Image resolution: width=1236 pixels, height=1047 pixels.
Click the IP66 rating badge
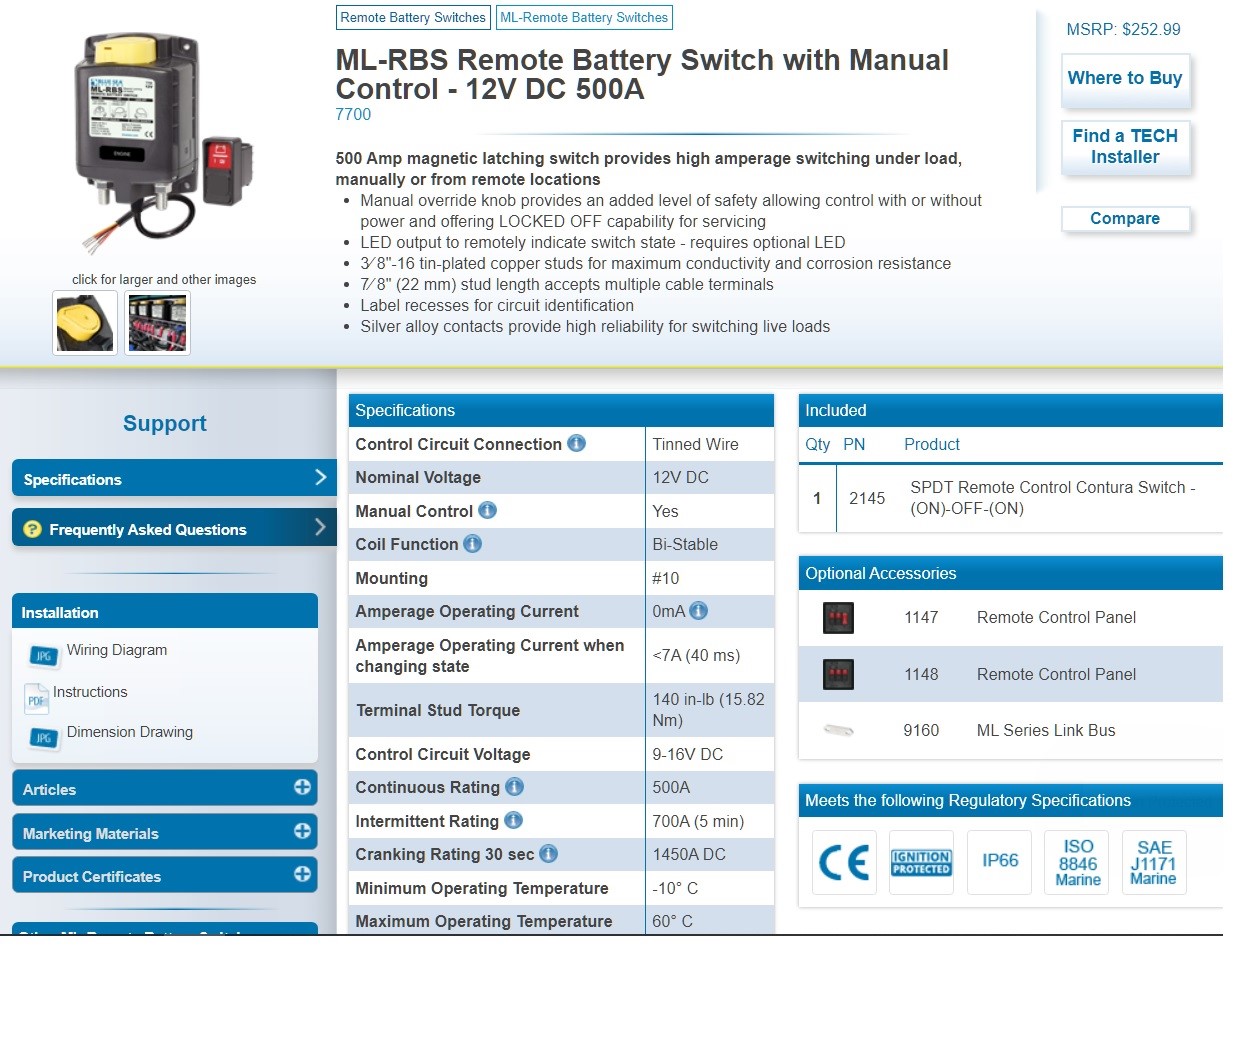click(1000, 862)
